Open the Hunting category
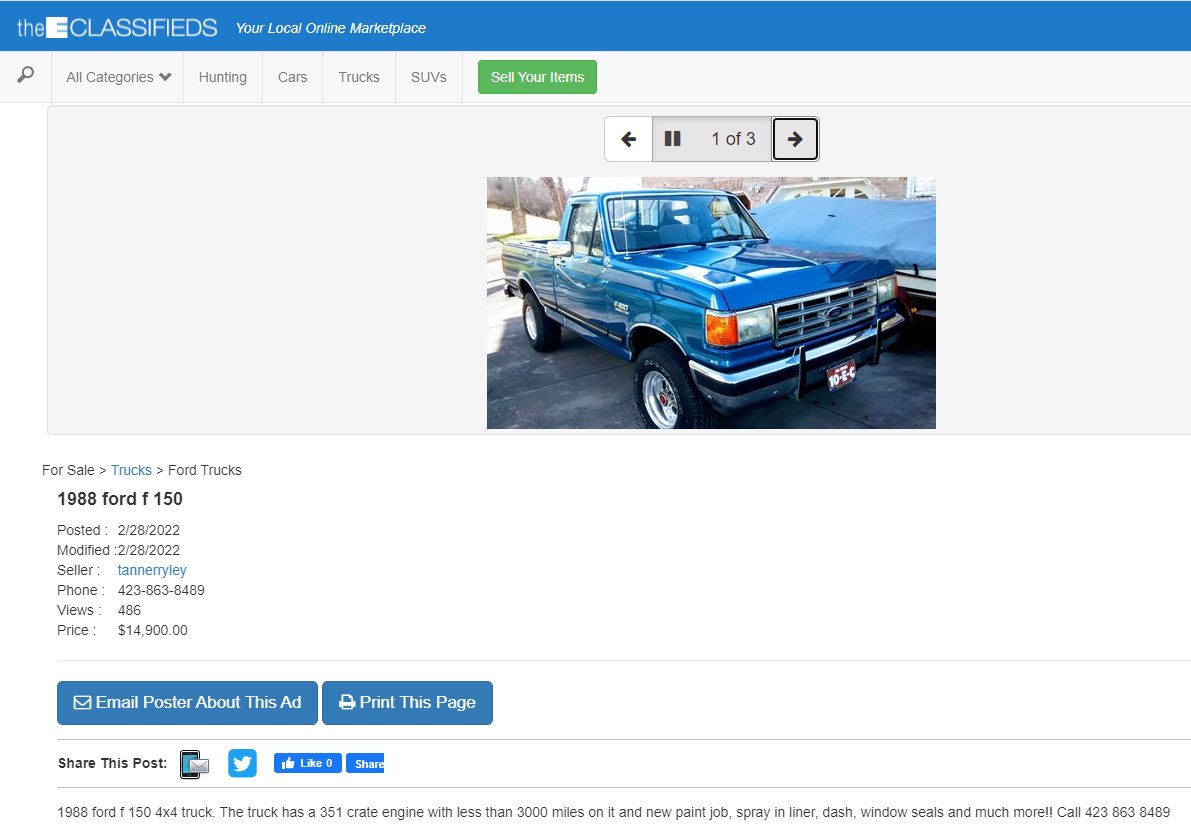The image size is (1191, 840). pos(223,77)
